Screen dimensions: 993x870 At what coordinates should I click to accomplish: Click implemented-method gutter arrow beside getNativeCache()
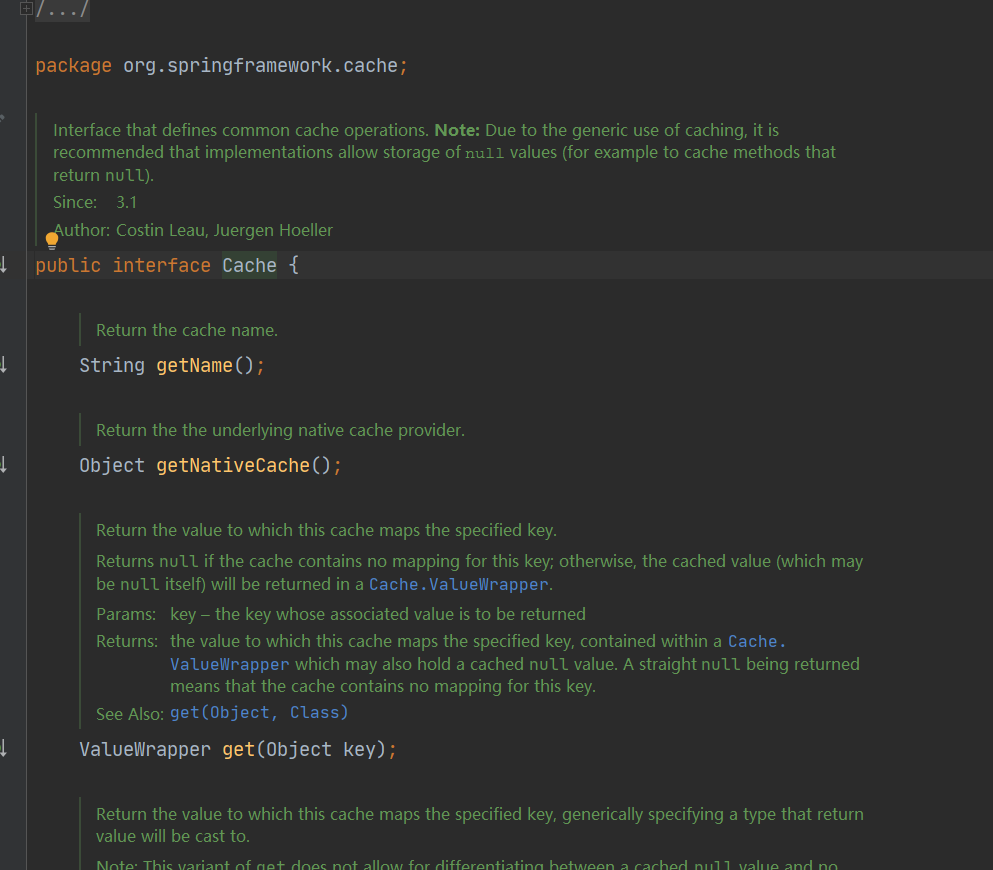[x=3, y=465]
